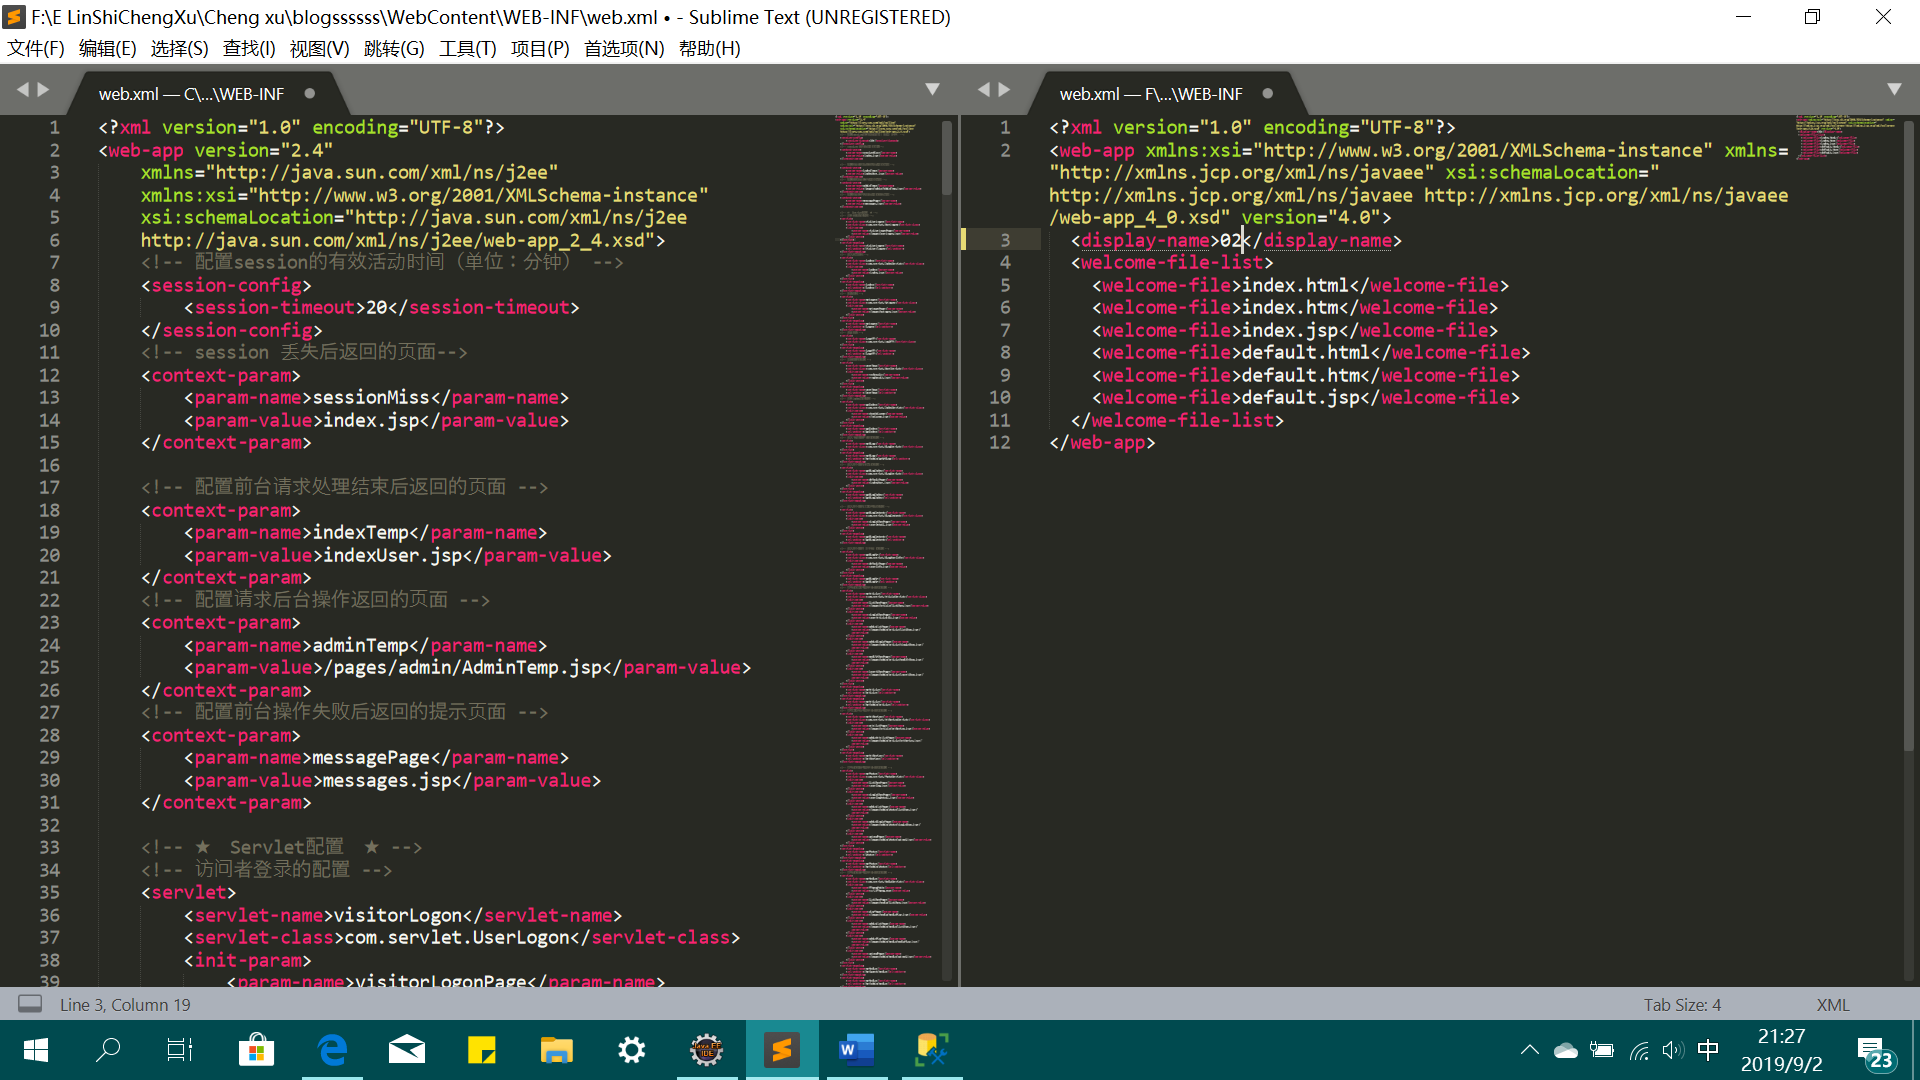Open Sticky Notes from taskbar

tap(482, 1050)
